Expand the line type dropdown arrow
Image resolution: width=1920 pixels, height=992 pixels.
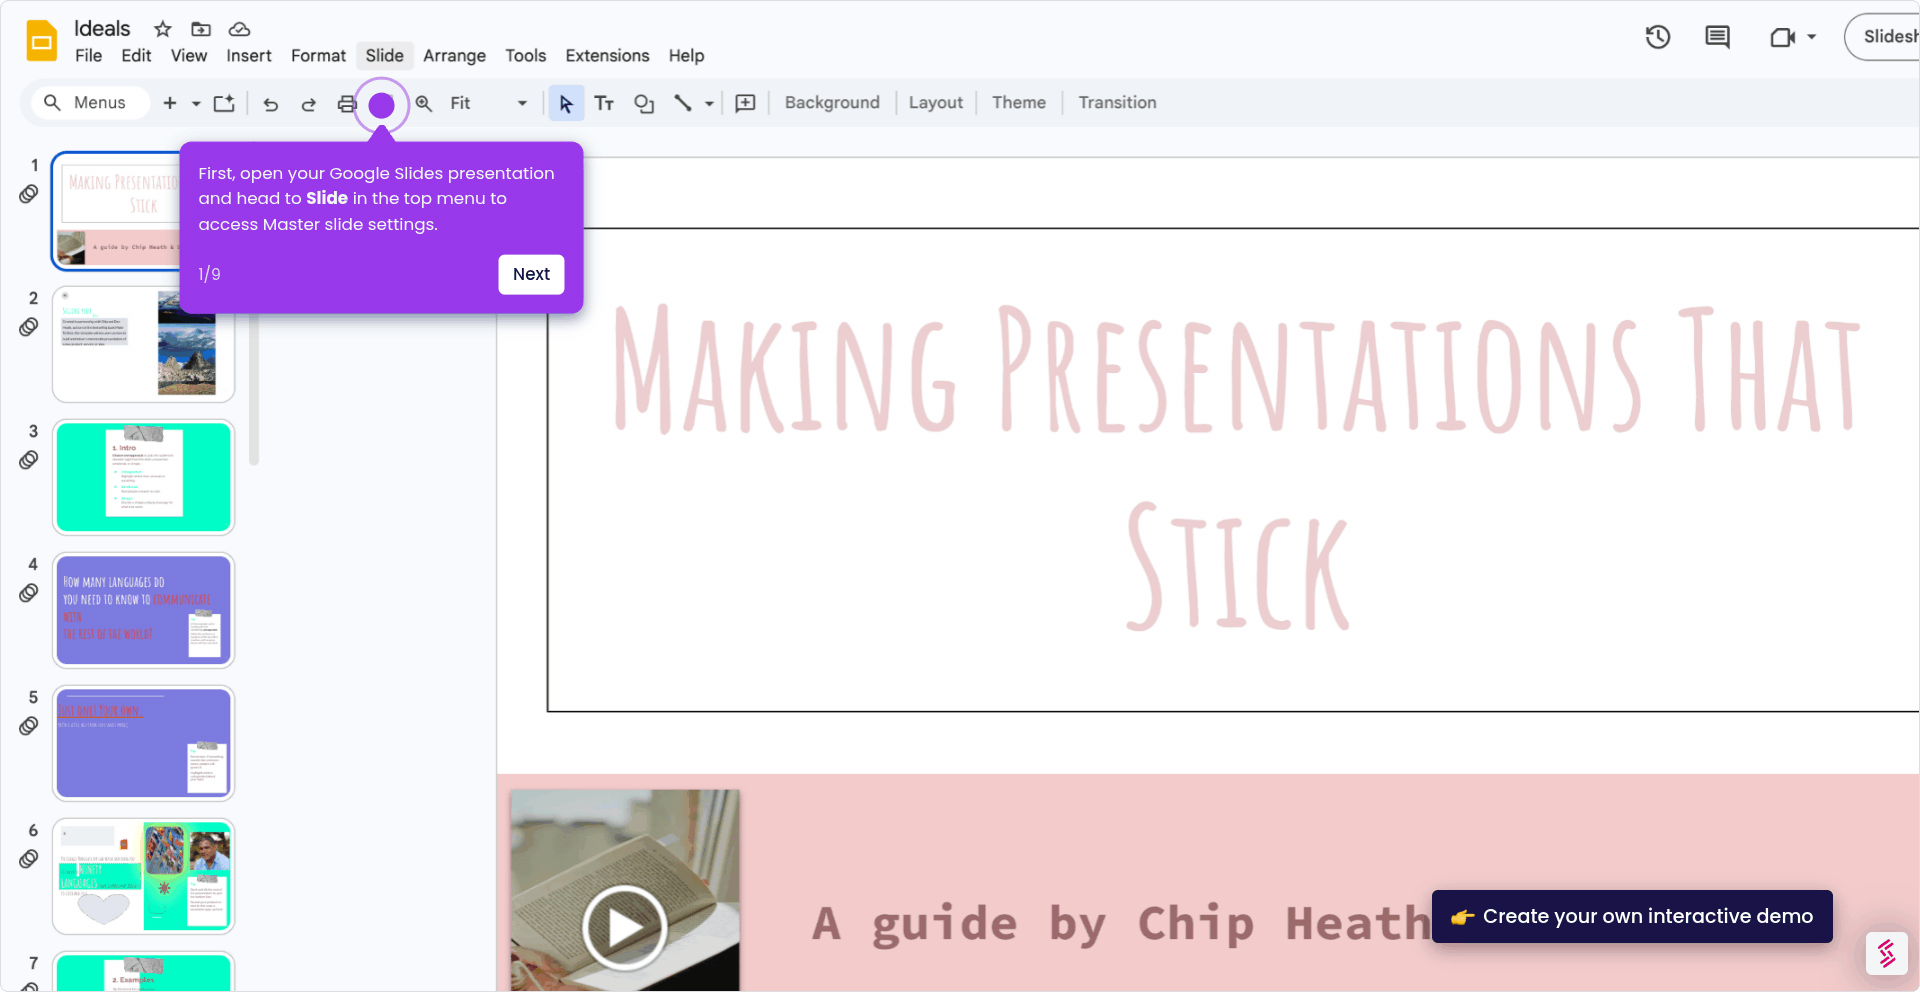(709, 103)
